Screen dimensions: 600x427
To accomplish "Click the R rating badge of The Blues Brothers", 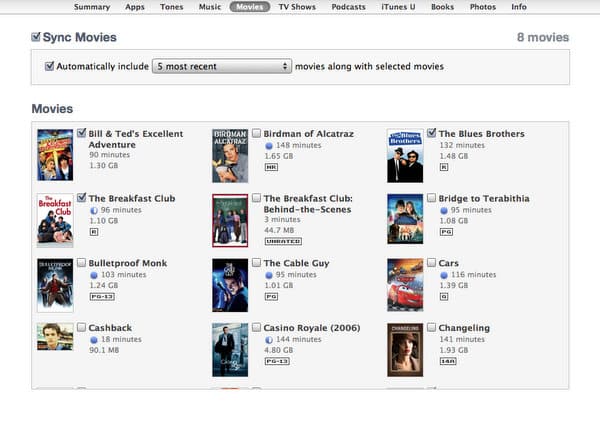I will pos(444,167).
